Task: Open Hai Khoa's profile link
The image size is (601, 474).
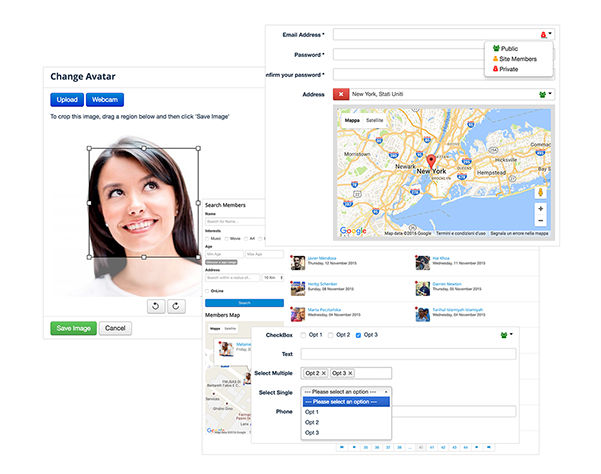Action: point(441,258)
